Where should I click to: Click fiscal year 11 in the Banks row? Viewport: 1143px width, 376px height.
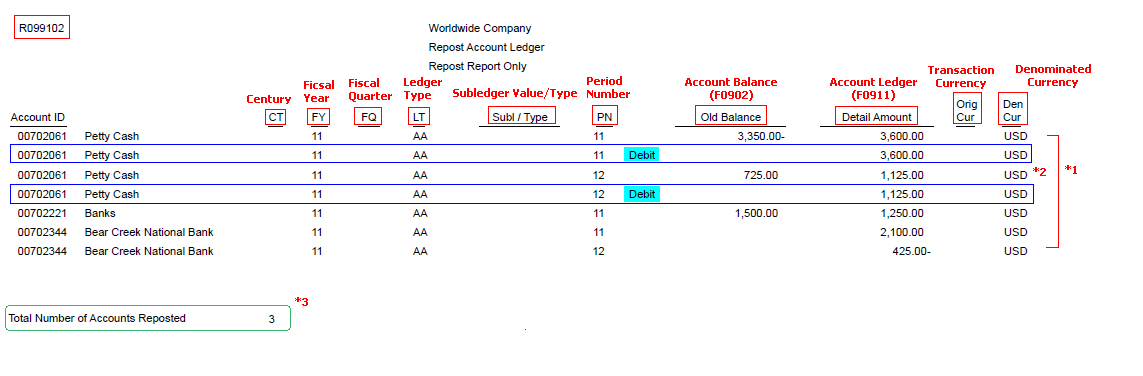click(x=317, y=214)
